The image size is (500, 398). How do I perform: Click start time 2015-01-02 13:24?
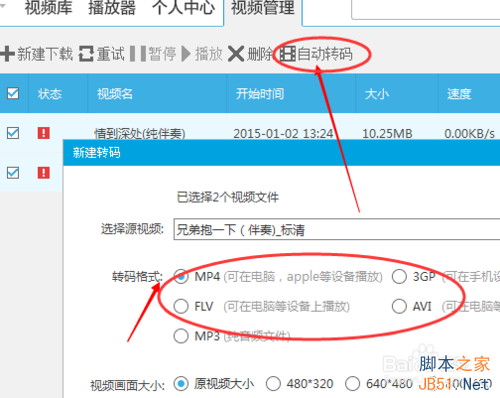coord(283,134)
